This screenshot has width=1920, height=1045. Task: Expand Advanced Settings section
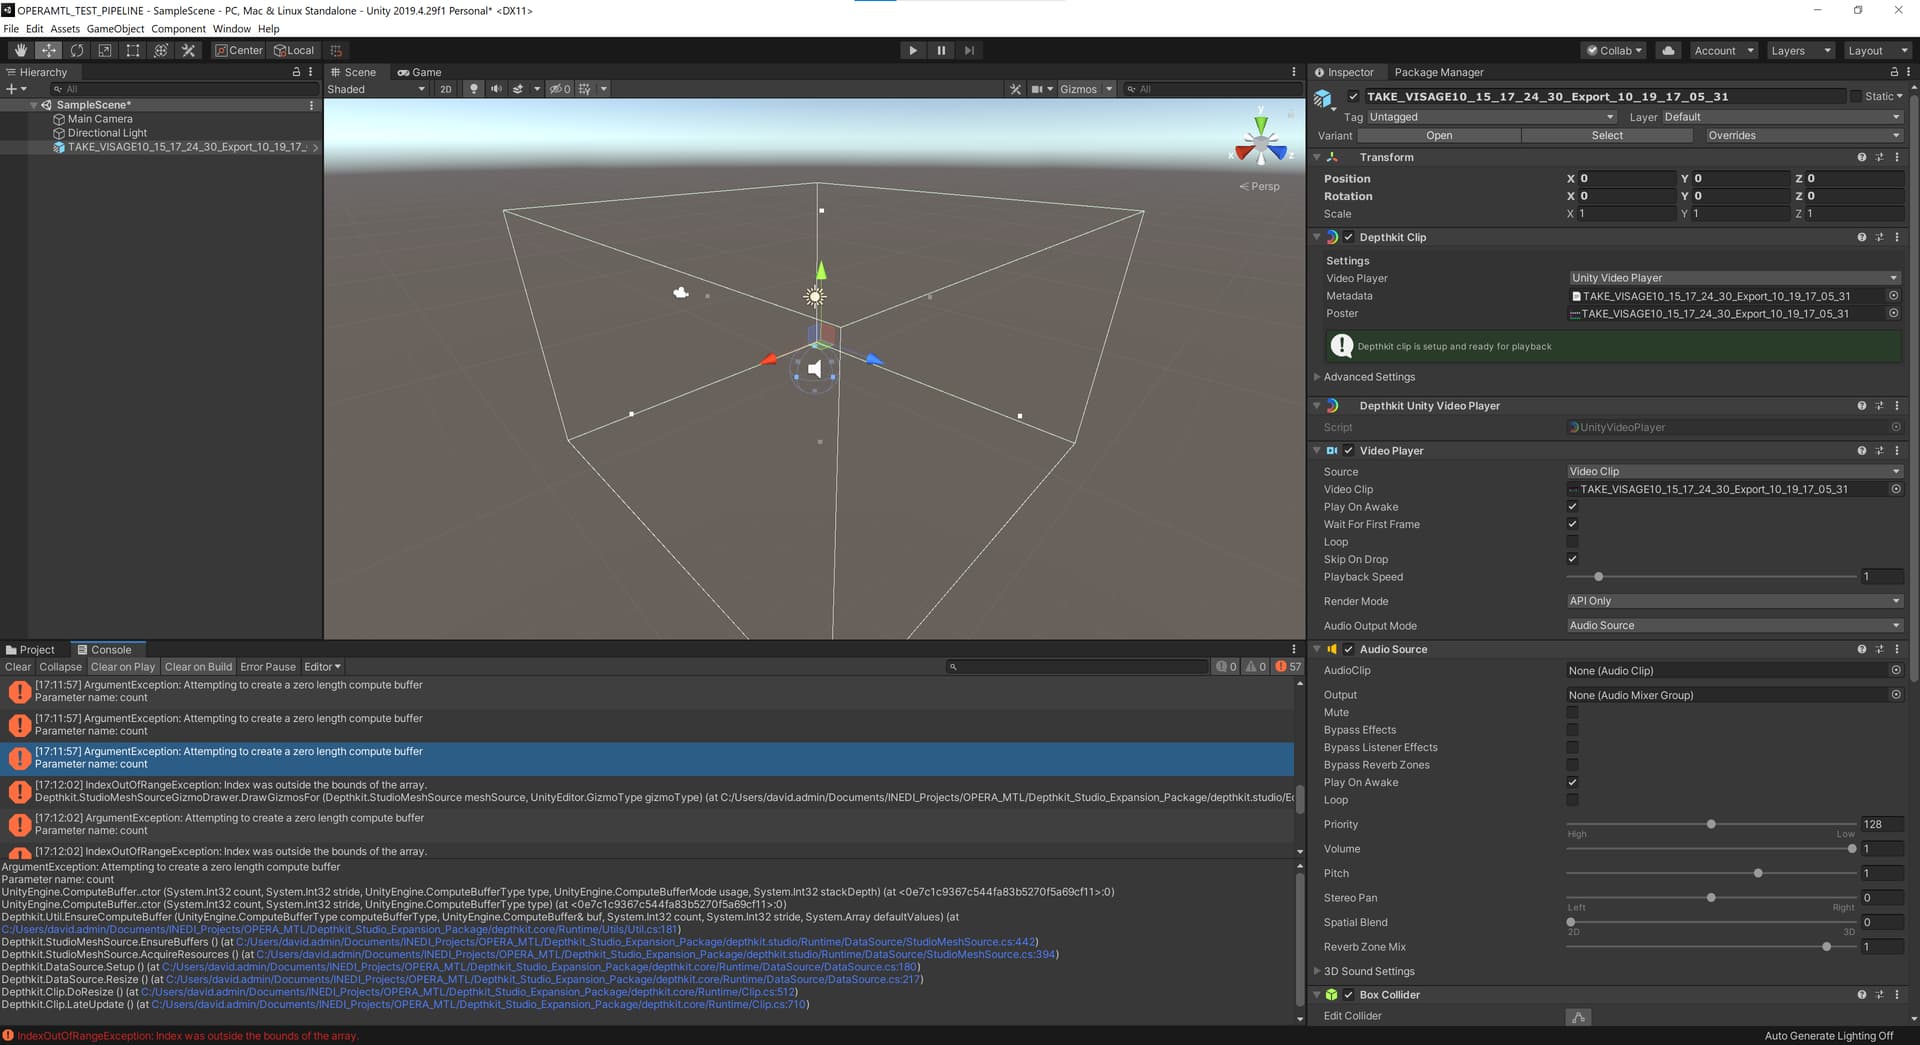[1369, 377]
